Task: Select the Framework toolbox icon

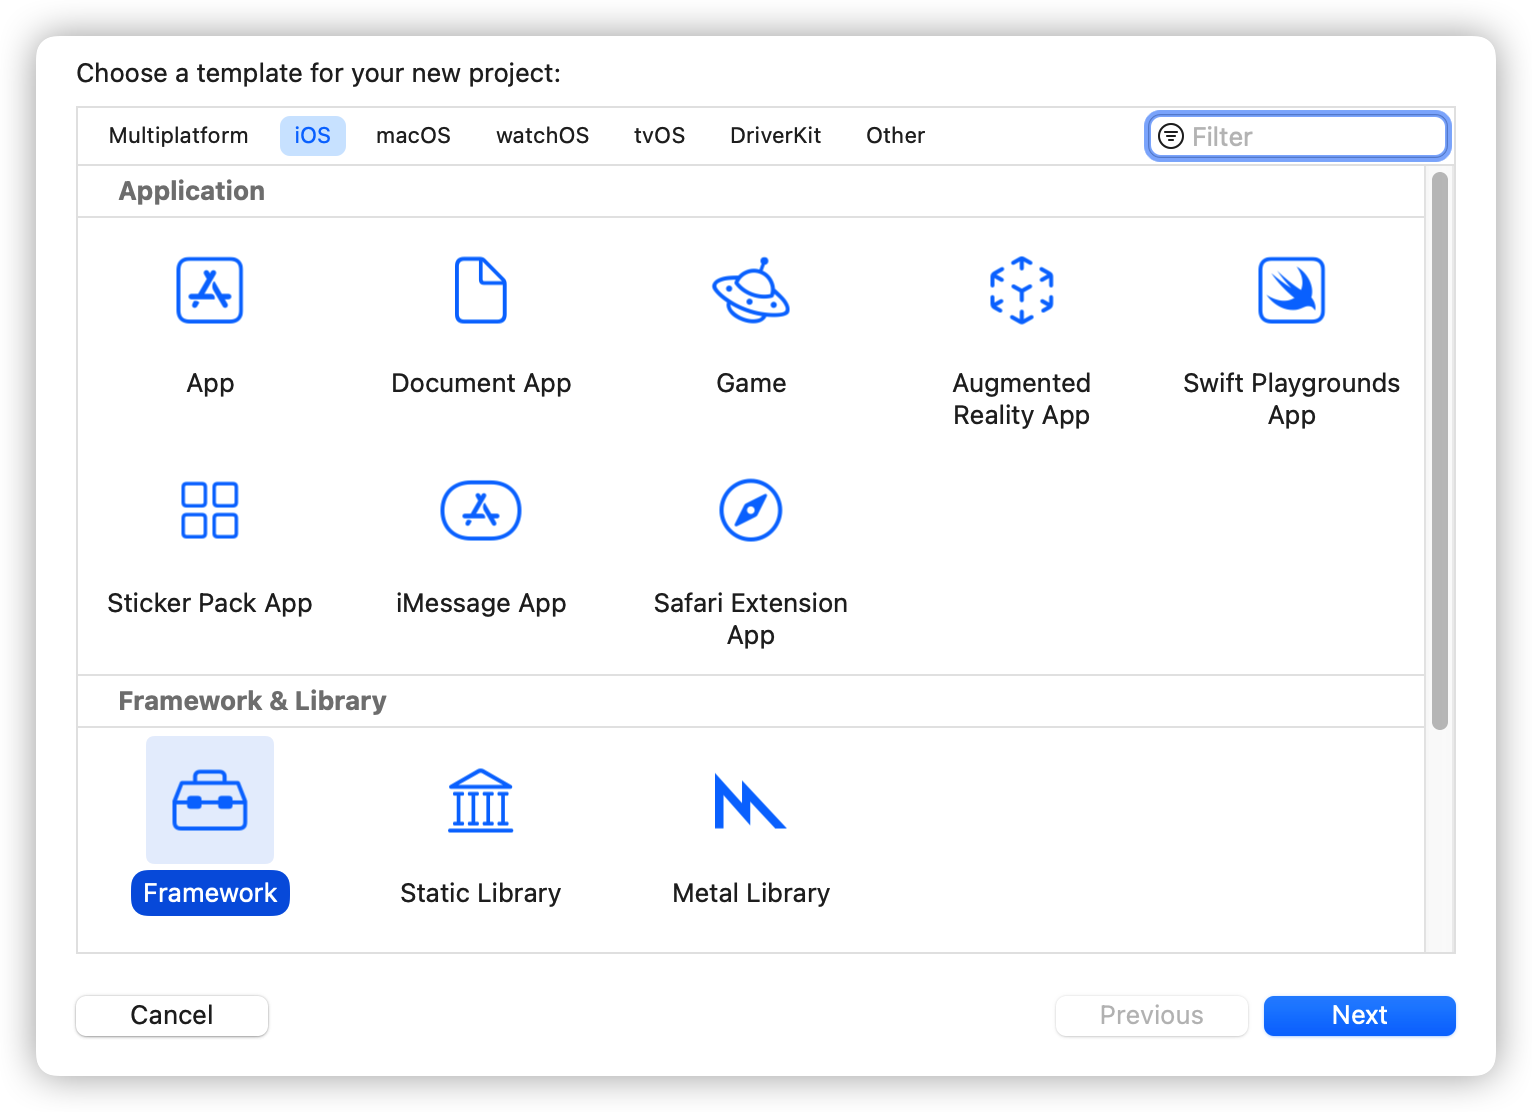Action: point(210,800)
